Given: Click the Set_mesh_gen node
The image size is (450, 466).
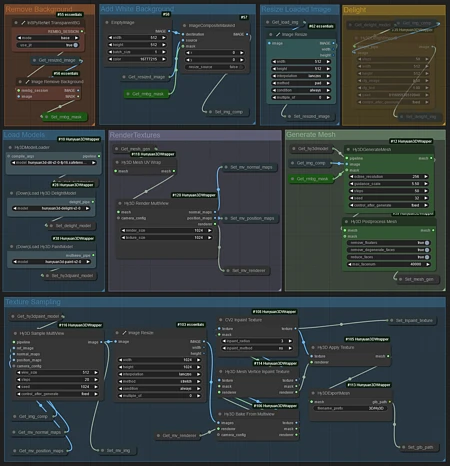Looking at the screenshot, I should 419,279.
